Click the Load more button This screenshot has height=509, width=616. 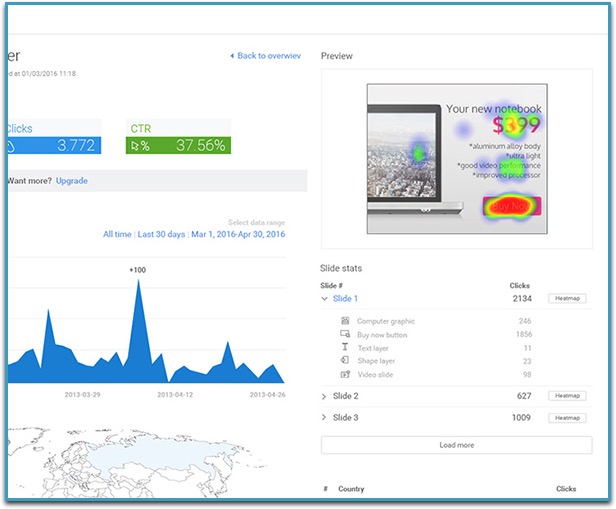456,445
